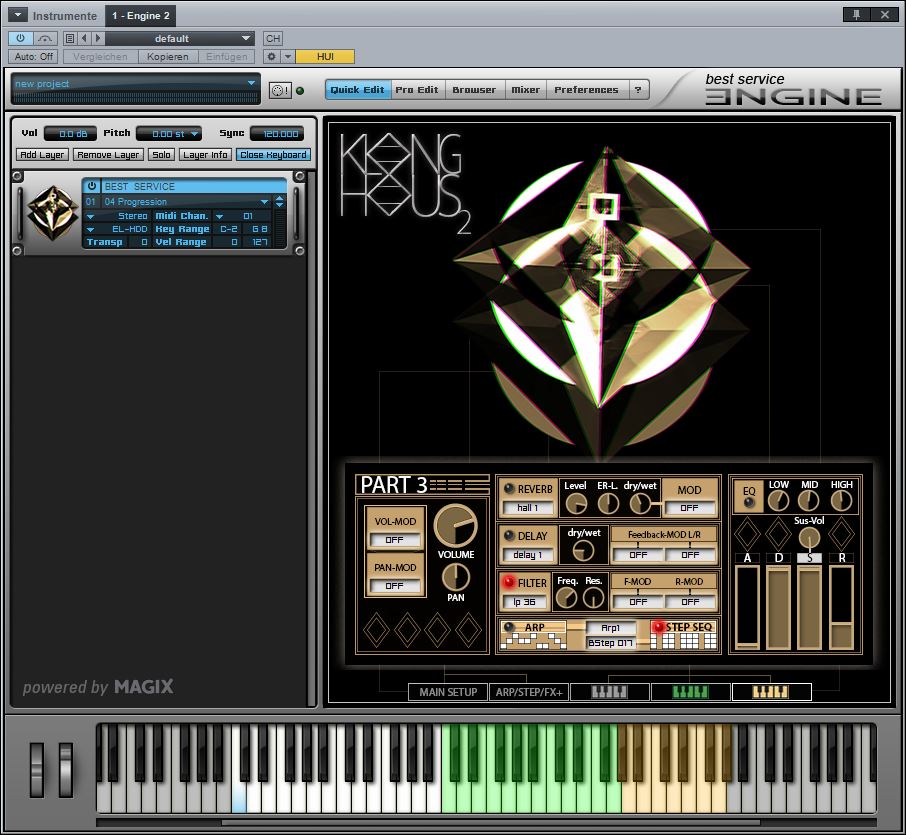Open the Midi Chan. dropdown arrow
The image size is (906, 835).
pyautogui.click(x=220, y=216)
